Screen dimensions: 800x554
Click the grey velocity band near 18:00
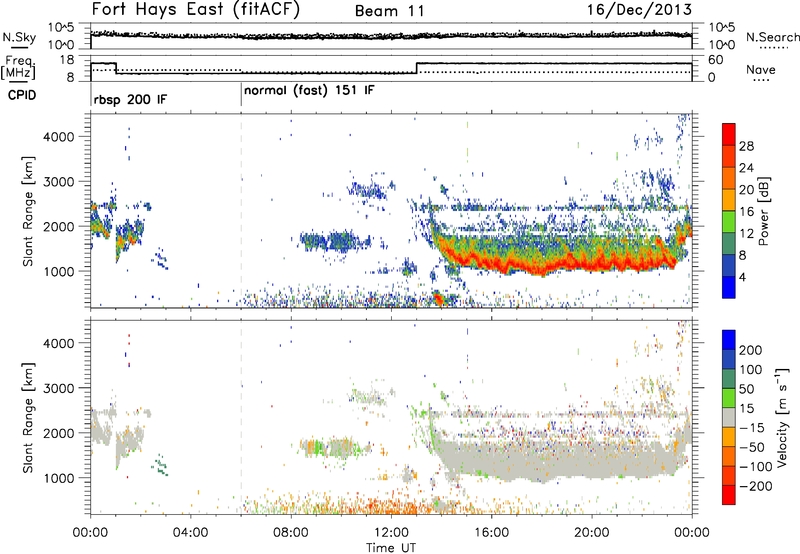pos(542,462)
